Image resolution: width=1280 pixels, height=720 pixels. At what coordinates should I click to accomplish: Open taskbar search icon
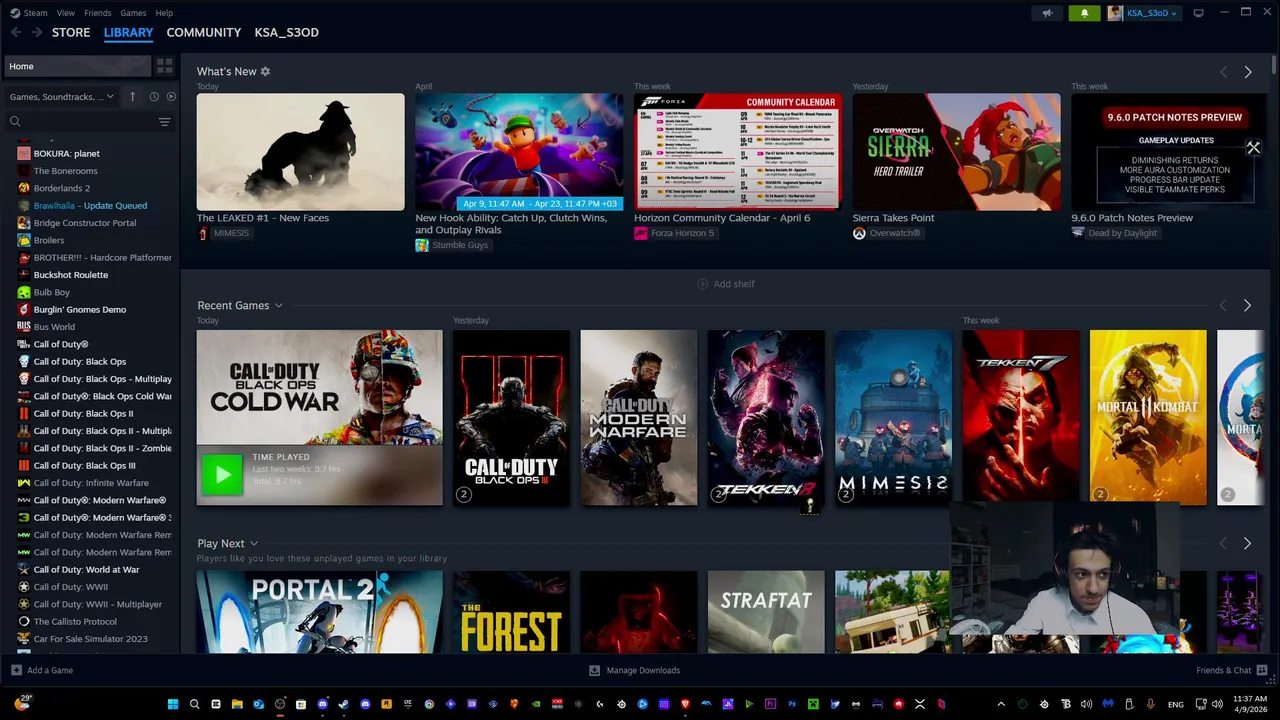click(194, 704)
